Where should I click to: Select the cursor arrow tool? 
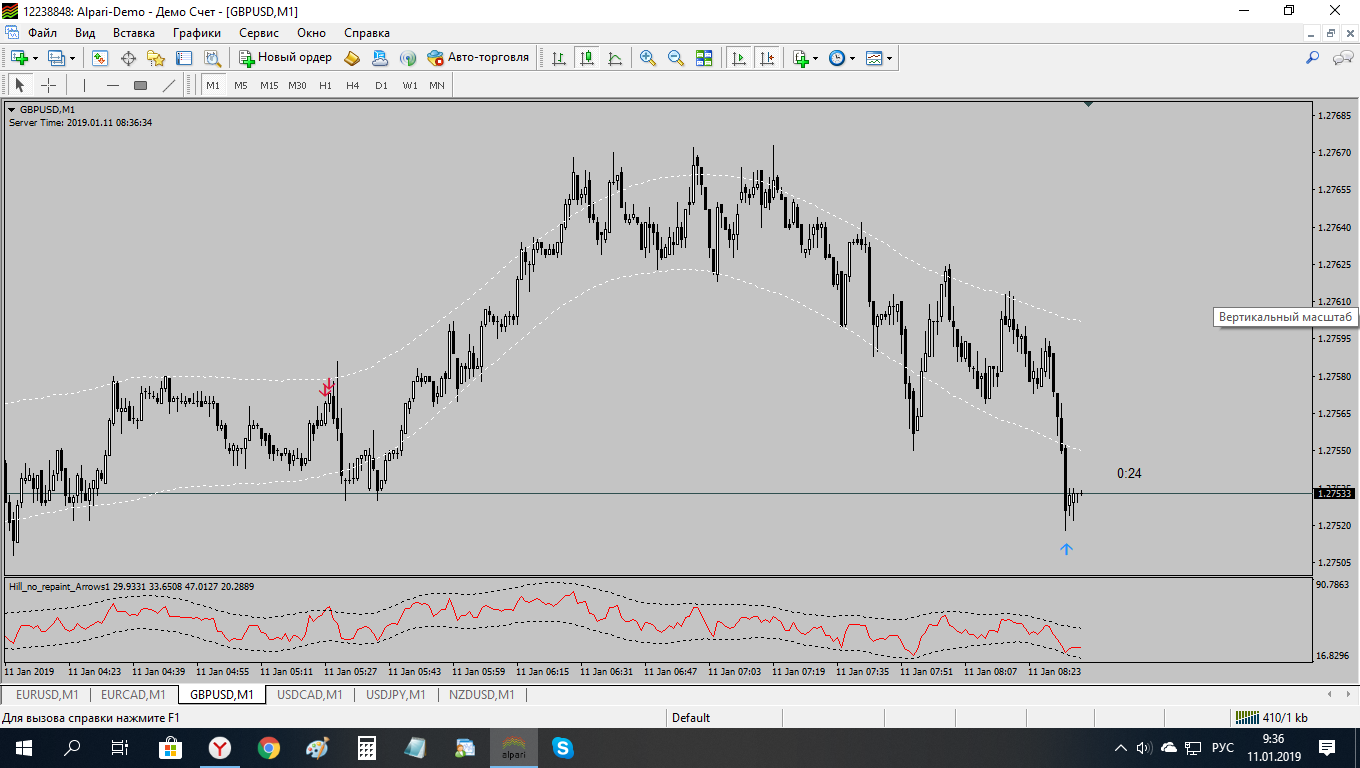20,85
